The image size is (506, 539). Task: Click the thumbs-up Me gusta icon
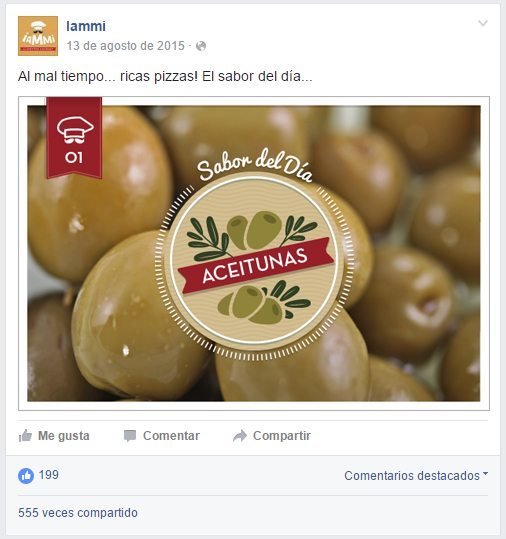coord(25,436)
